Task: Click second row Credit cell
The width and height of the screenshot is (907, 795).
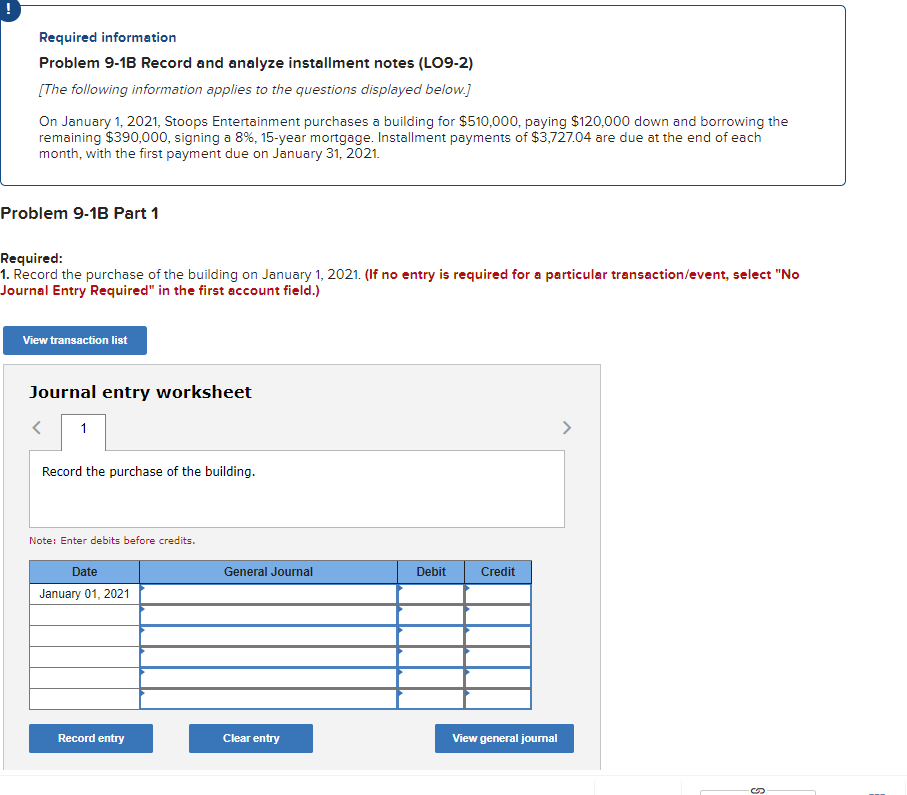Action: point(498,615)
